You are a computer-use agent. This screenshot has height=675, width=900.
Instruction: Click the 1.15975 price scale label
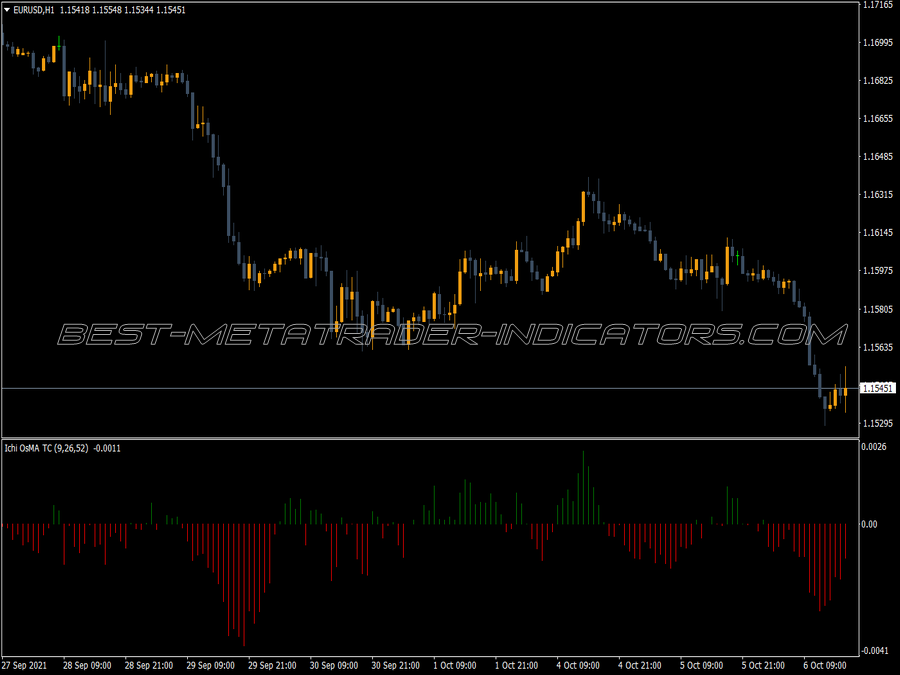[878, 270]
